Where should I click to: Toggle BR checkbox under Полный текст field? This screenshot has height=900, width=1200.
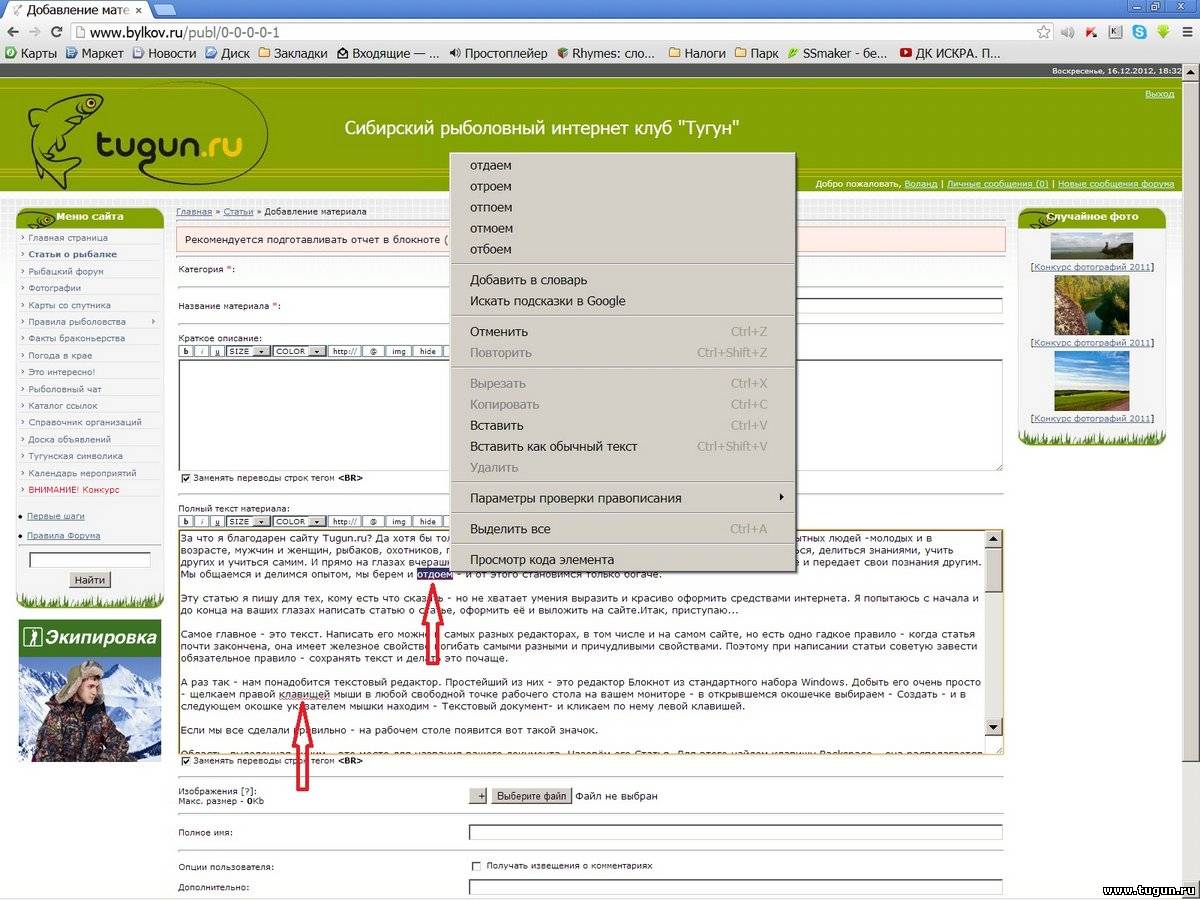185,761
